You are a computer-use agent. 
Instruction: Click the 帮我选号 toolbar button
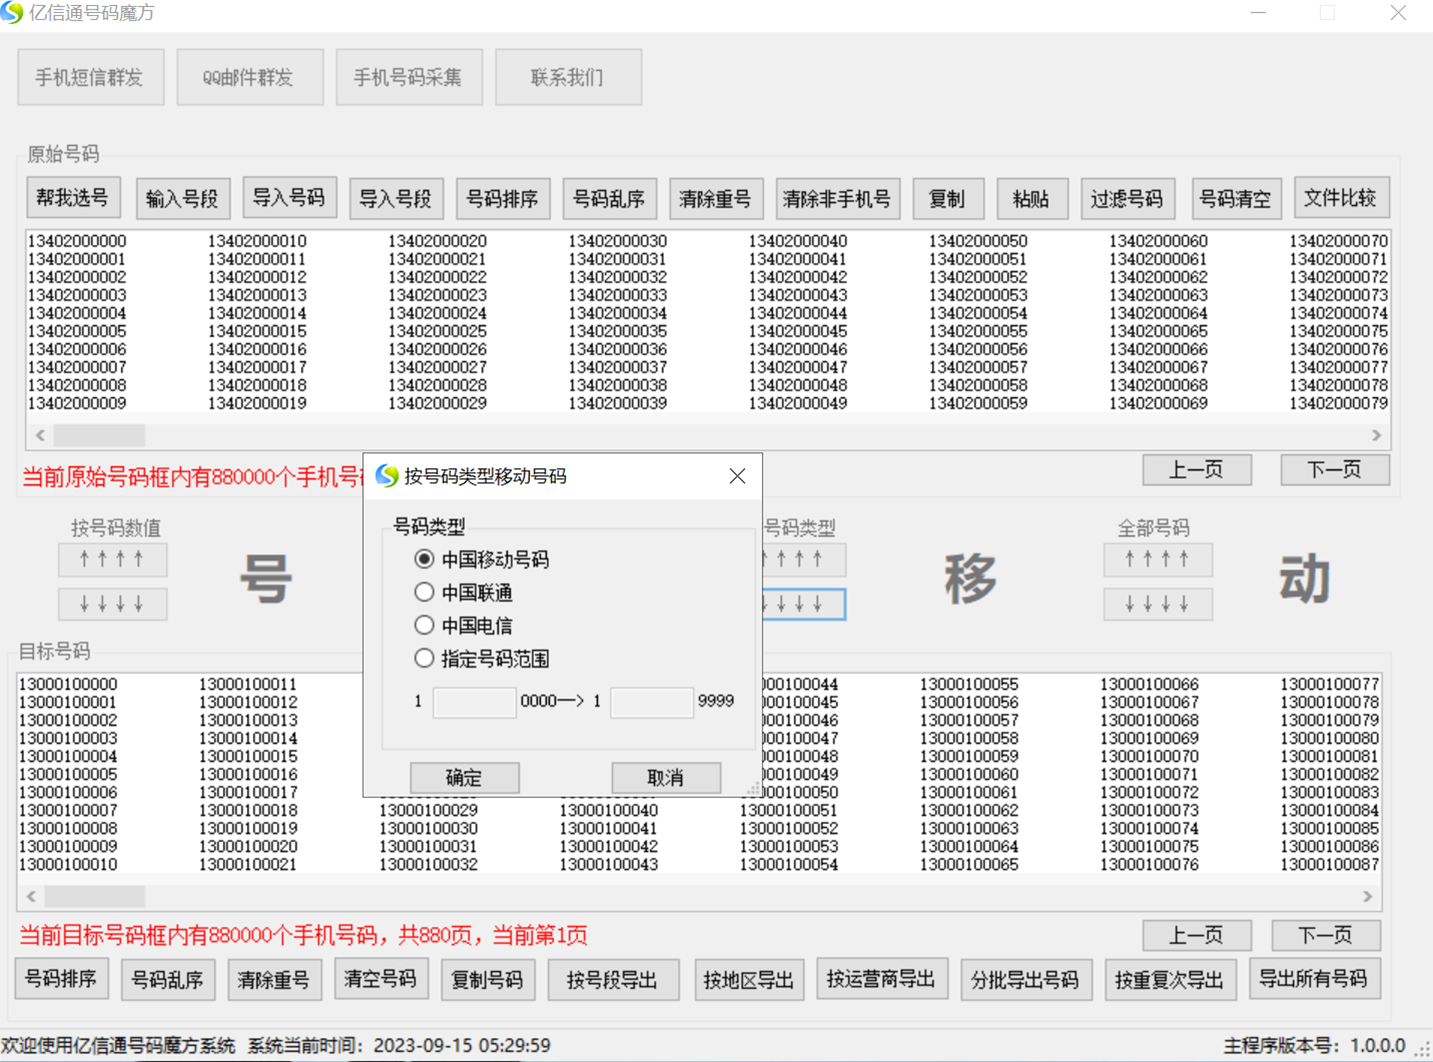click(x=73, y=198)
